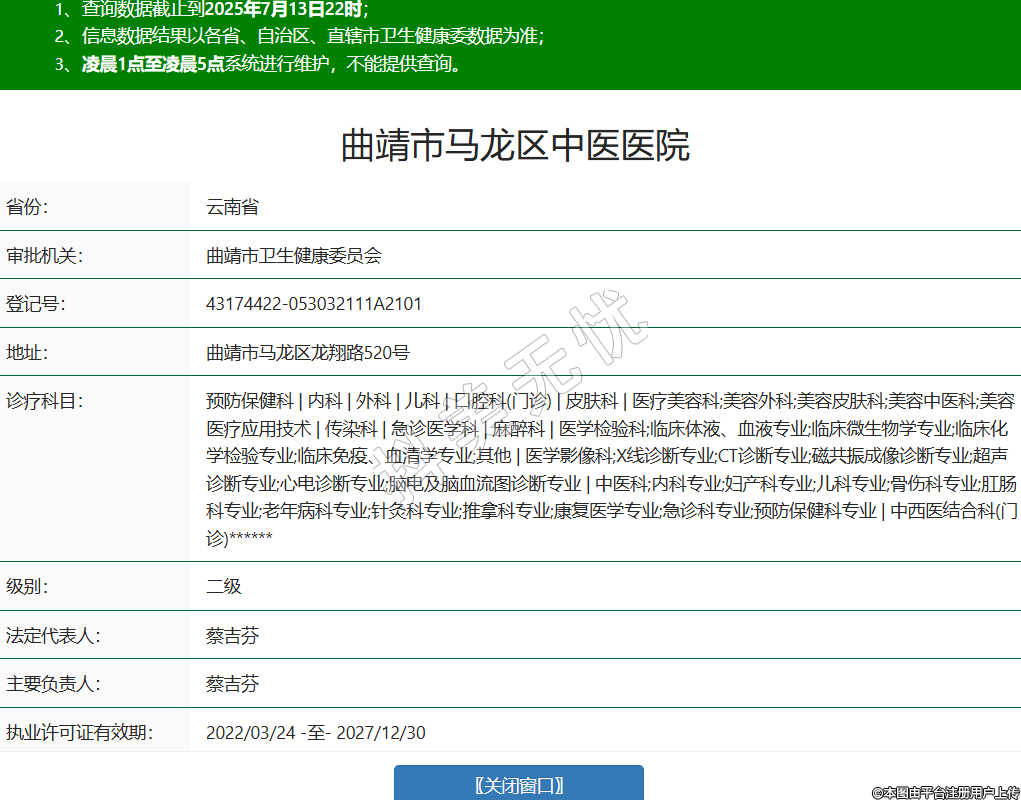The height and width of the screenshot is (800, 1021).
Task: Click the 诊疗科目 field label
Action: pyautogui.click(x=44, y=401)
